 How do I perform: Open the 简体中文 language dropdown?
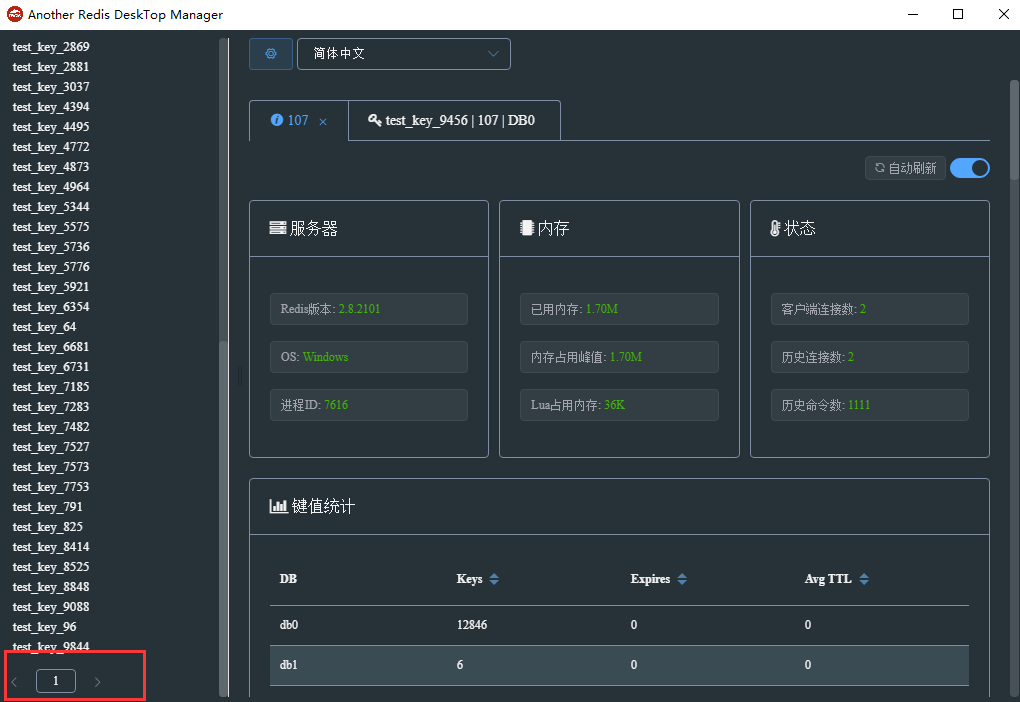(x=404, y=53)
